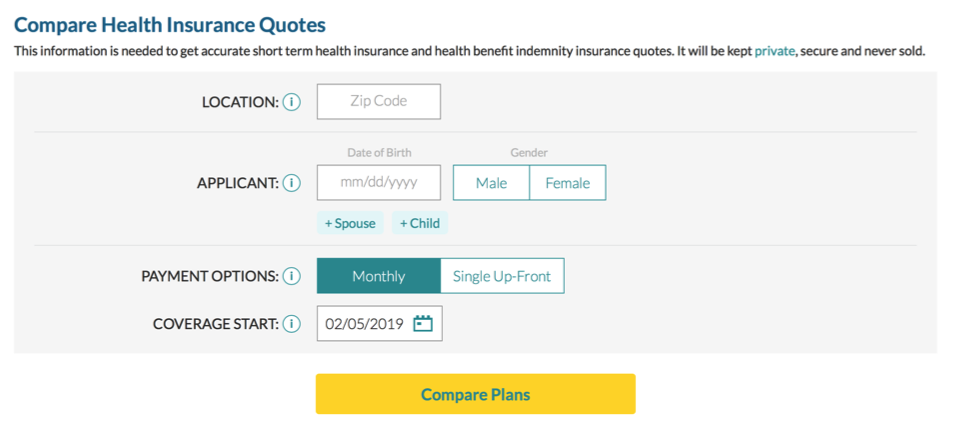The image size is (976, 442).
Task: Click the PAYMENT OPTIONS label text
Action: (x=210, y=276)
